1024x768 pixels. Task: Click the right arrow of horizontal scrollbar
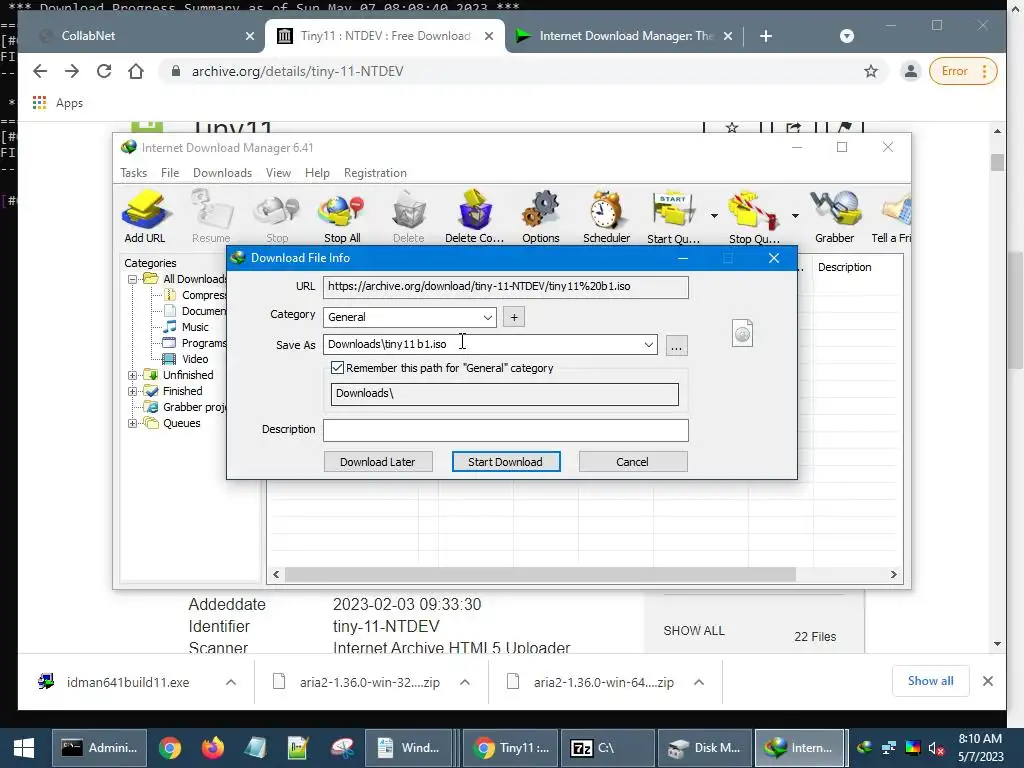[894, 575]
